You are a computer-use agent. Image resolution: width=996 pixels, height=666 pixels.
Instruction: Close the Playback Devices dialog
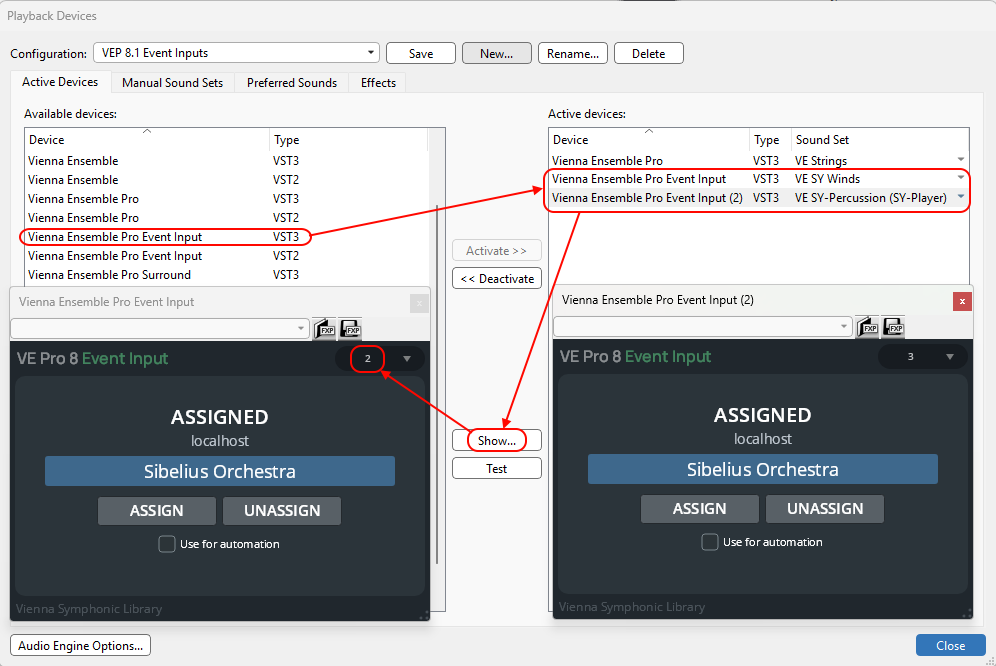click(x=950, y=645)
